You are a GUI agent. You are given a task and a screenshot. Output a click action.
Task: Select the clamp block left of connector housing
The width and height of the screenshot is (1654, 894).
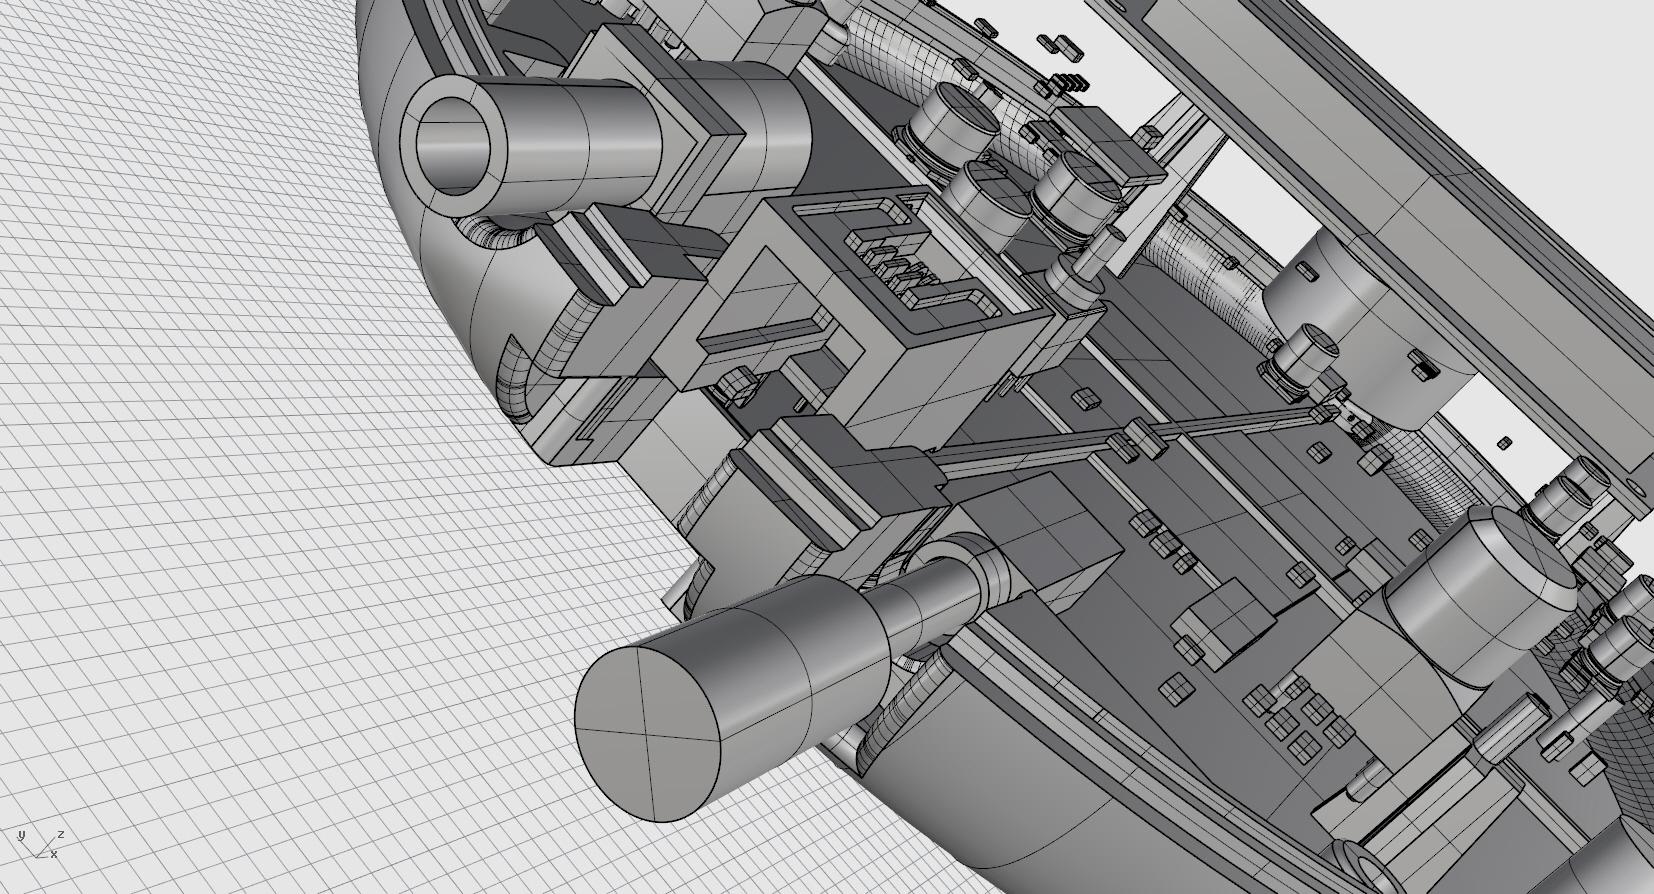(x=640, y=295)
